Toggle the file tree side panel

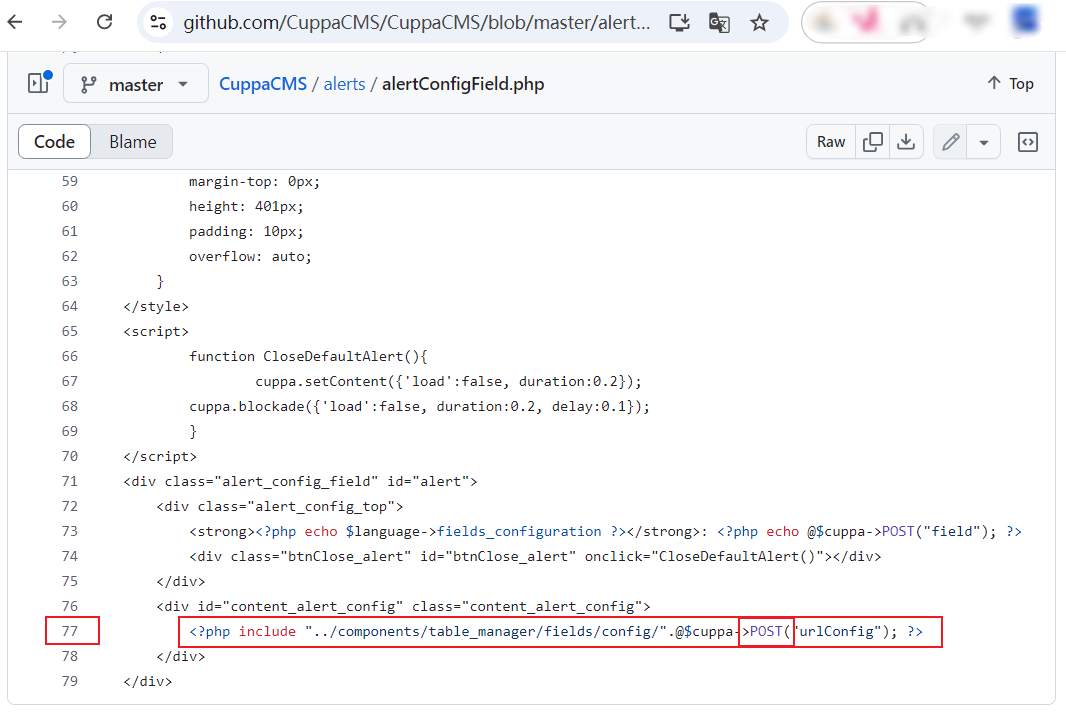[x=39, y=84]
